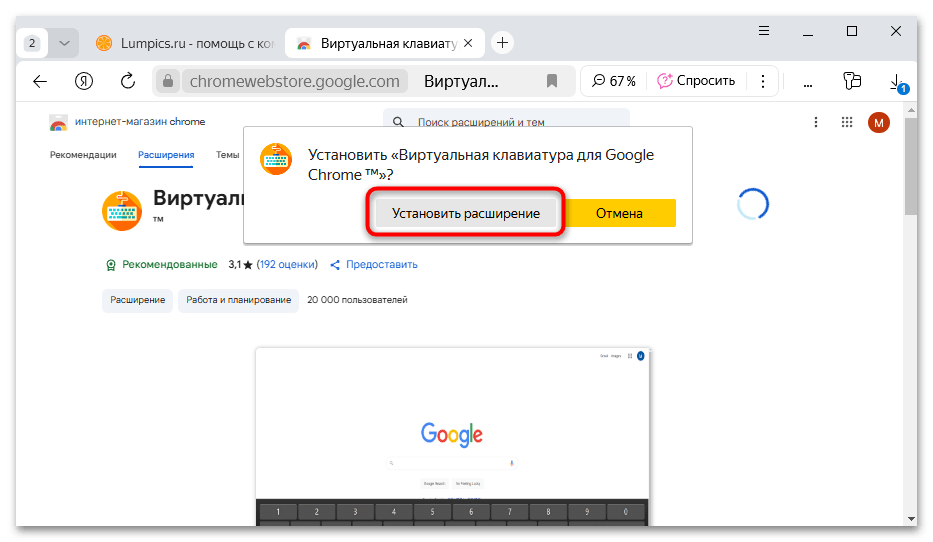
Task: Click the page vertical scrollbar thumb
Action: coord(911,167)
